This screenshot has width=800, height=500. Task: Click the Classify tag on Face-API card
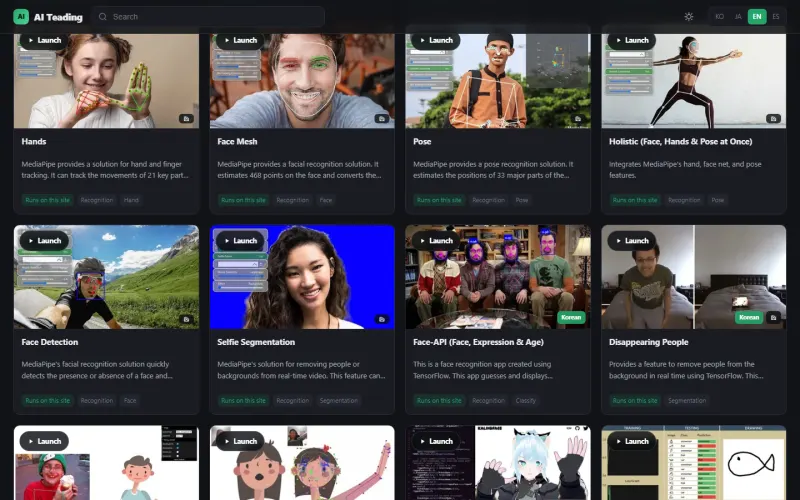tap(526, 401)
